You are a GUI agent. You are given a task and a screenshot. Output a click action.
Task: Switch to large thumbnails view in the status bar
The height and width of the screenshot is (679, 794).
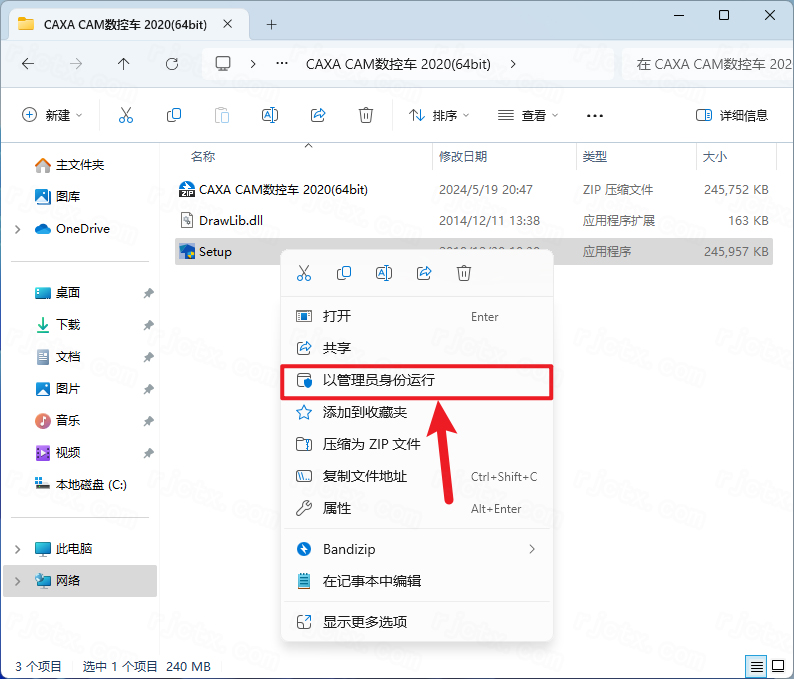coord(778,666)
